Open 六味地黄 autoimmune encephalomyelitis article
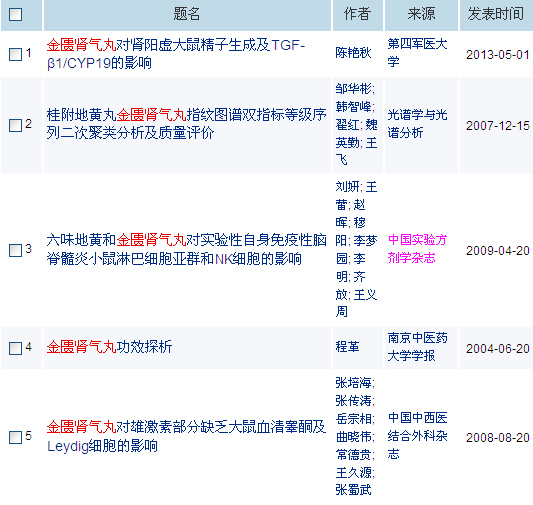The image size is (533, 505). 186,249
